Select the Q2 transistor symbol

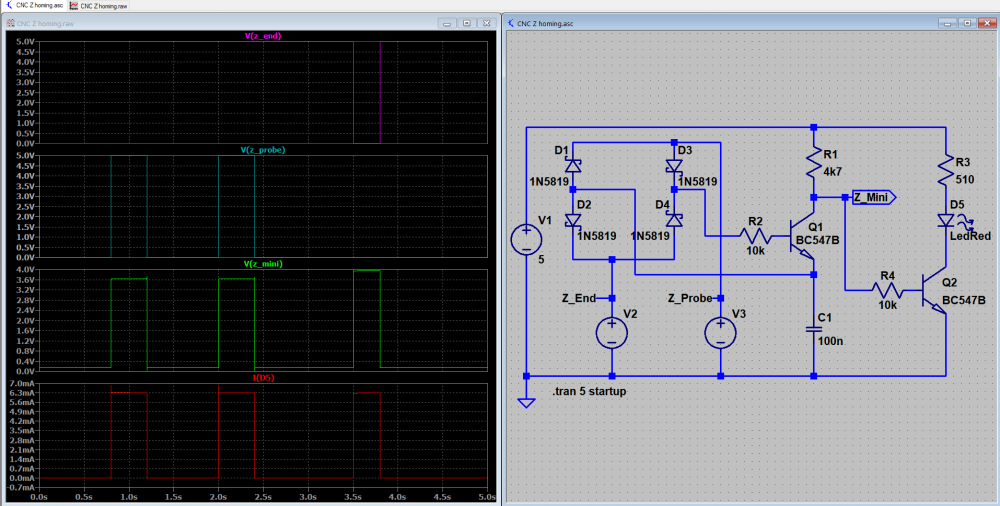point(935,290)
